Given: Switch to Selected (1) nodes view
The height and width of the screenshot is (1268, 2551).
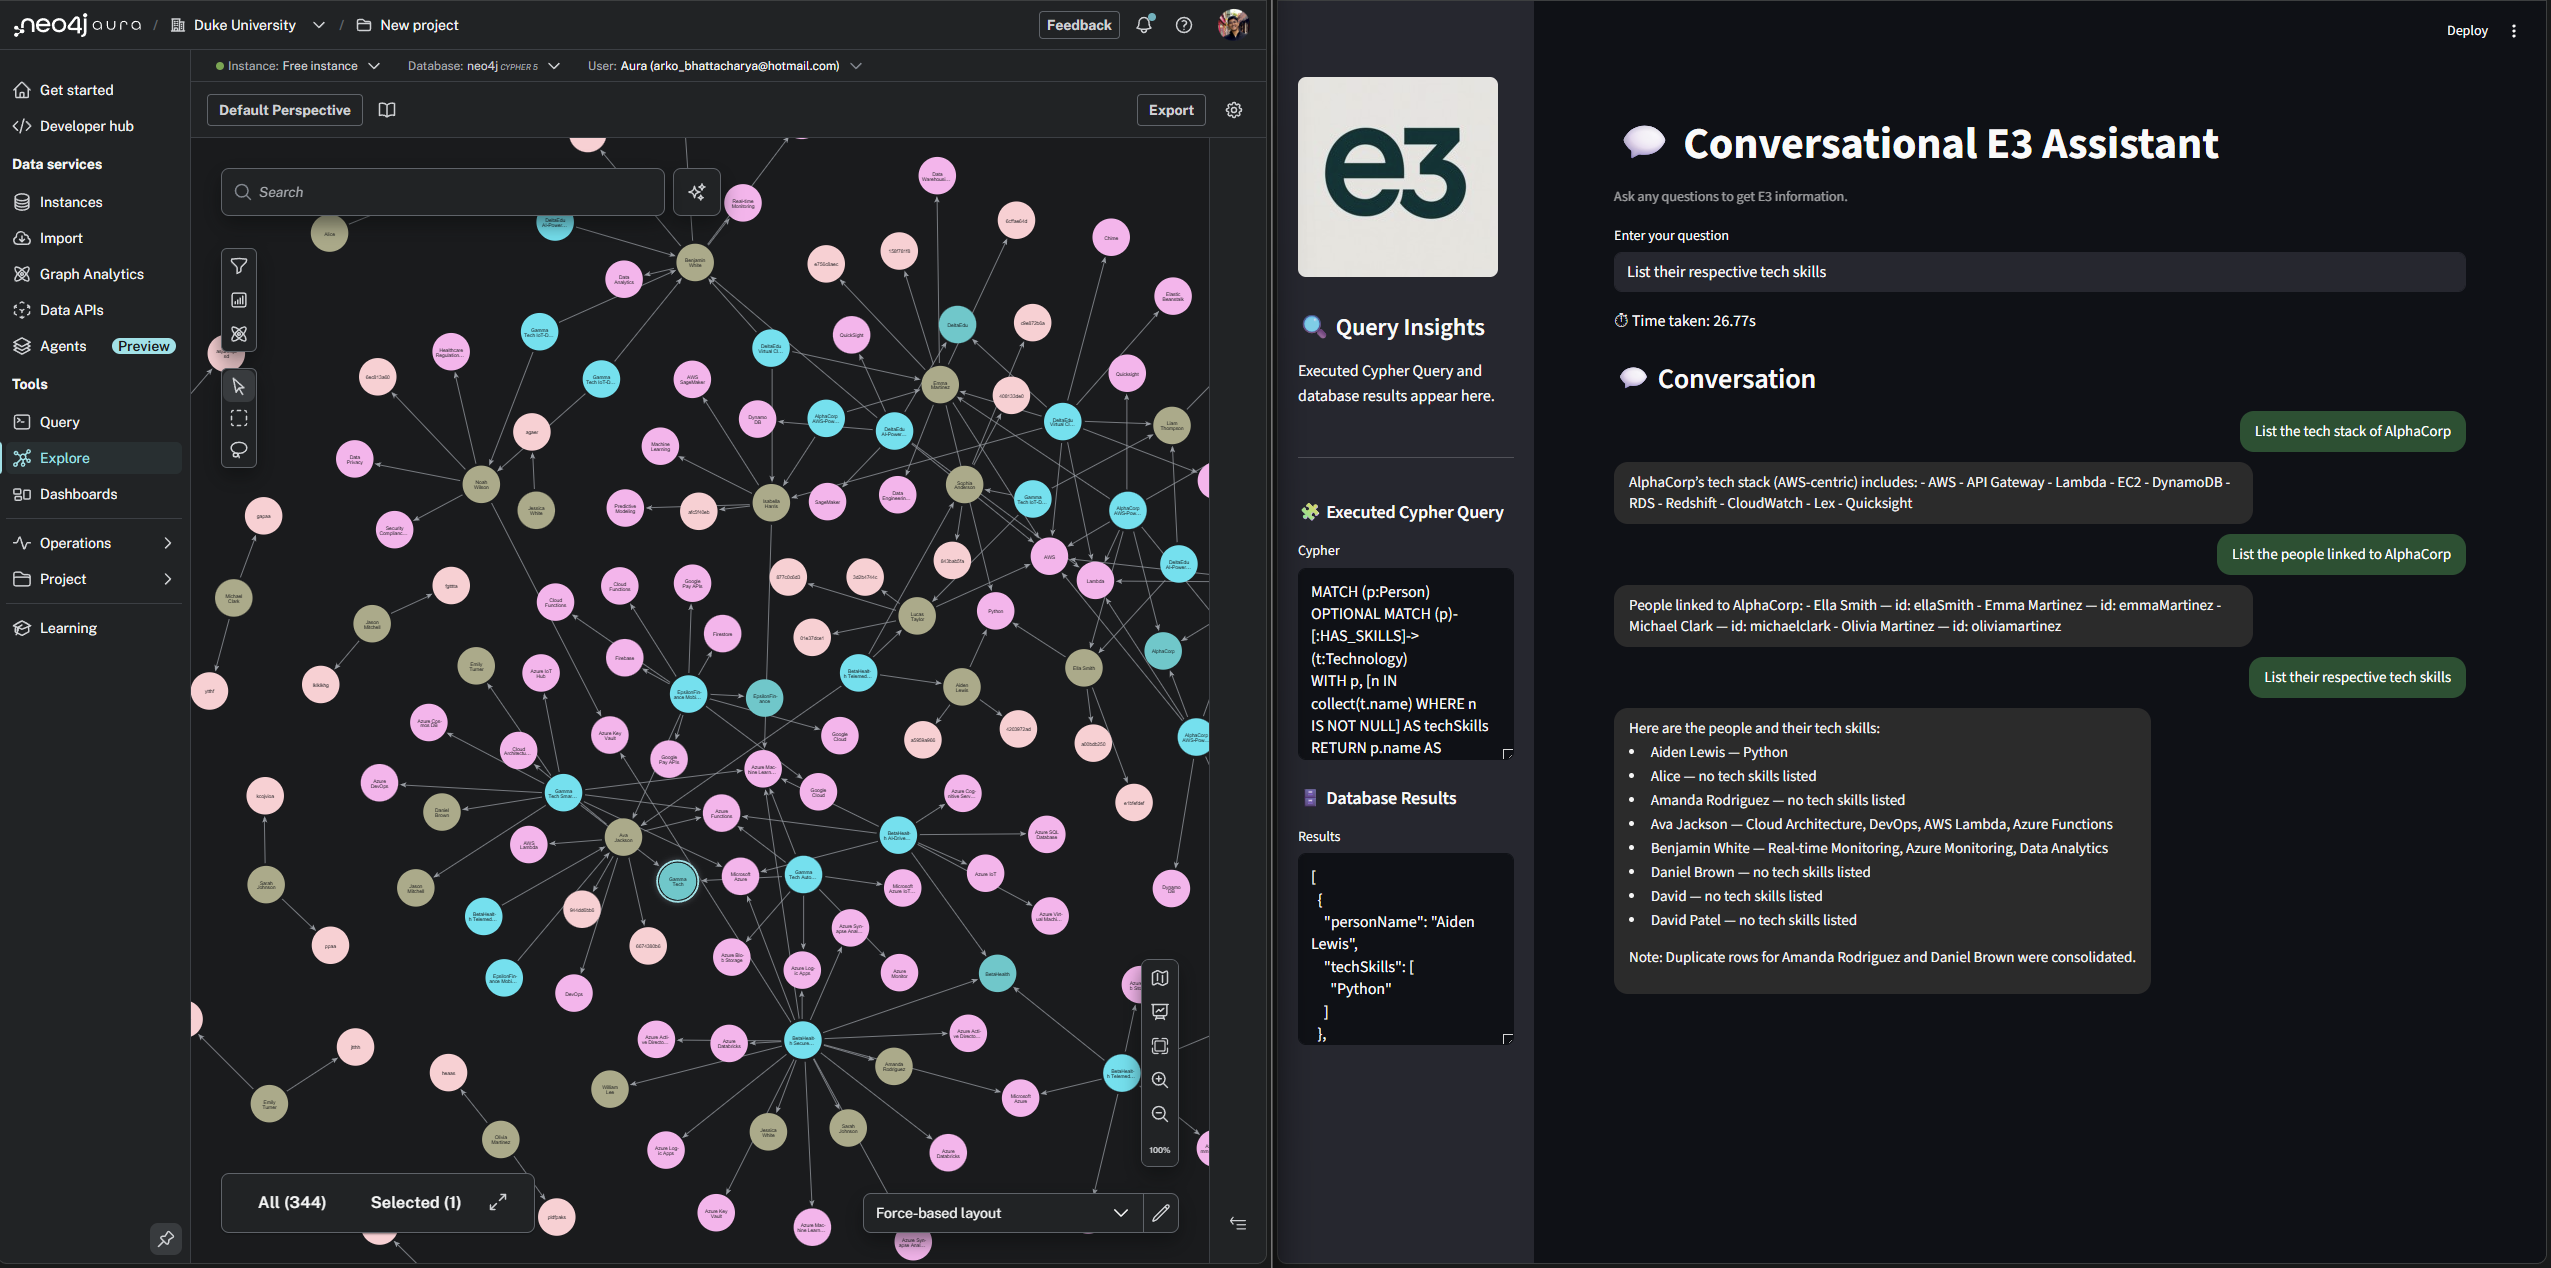Looking at the screenshot, I should (416, 1202).
